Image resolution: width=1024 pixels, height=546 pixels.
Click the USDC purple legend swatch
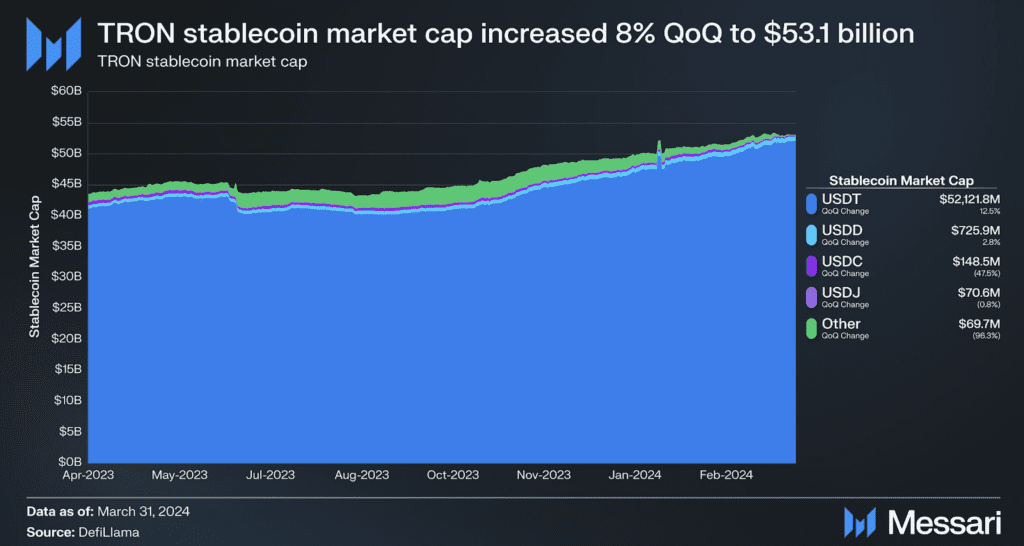(x=811, y=264)
